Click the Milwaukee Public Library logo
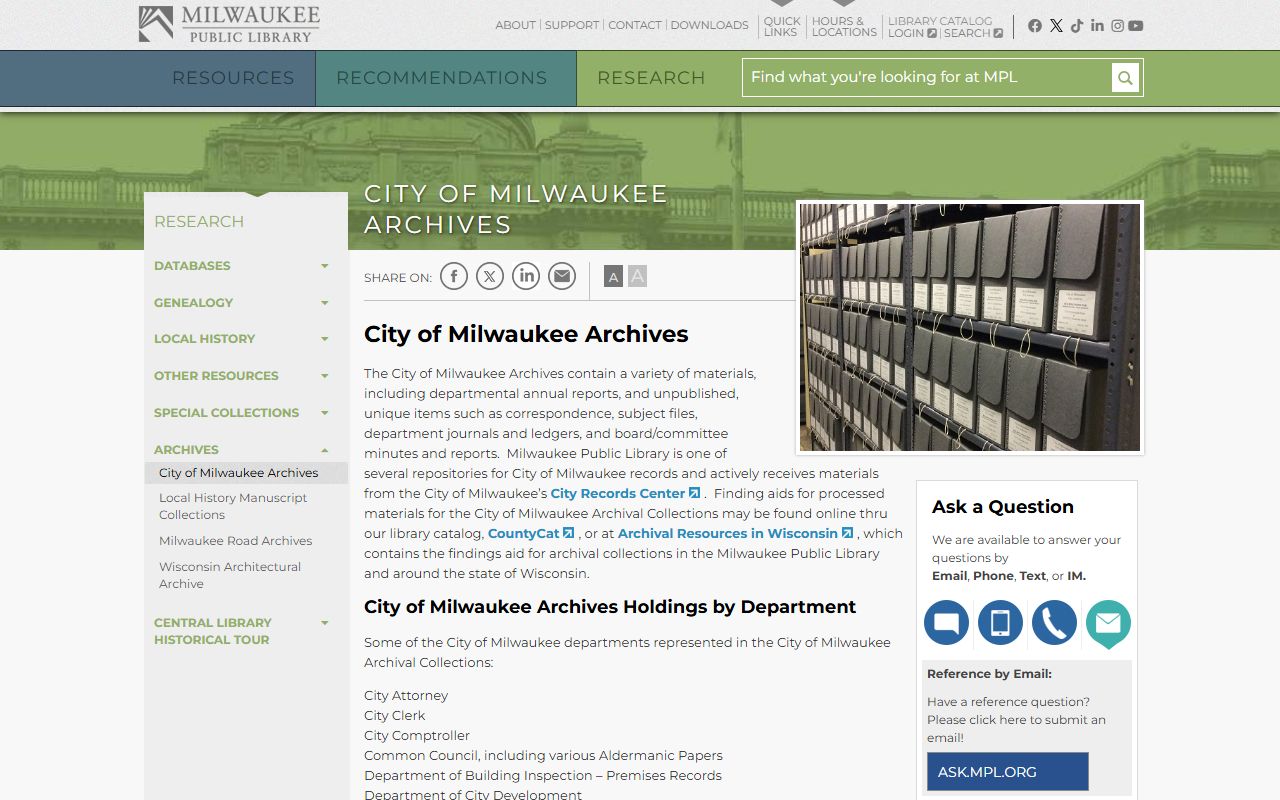Screen dimensions: 1280x800 [229, 25]
